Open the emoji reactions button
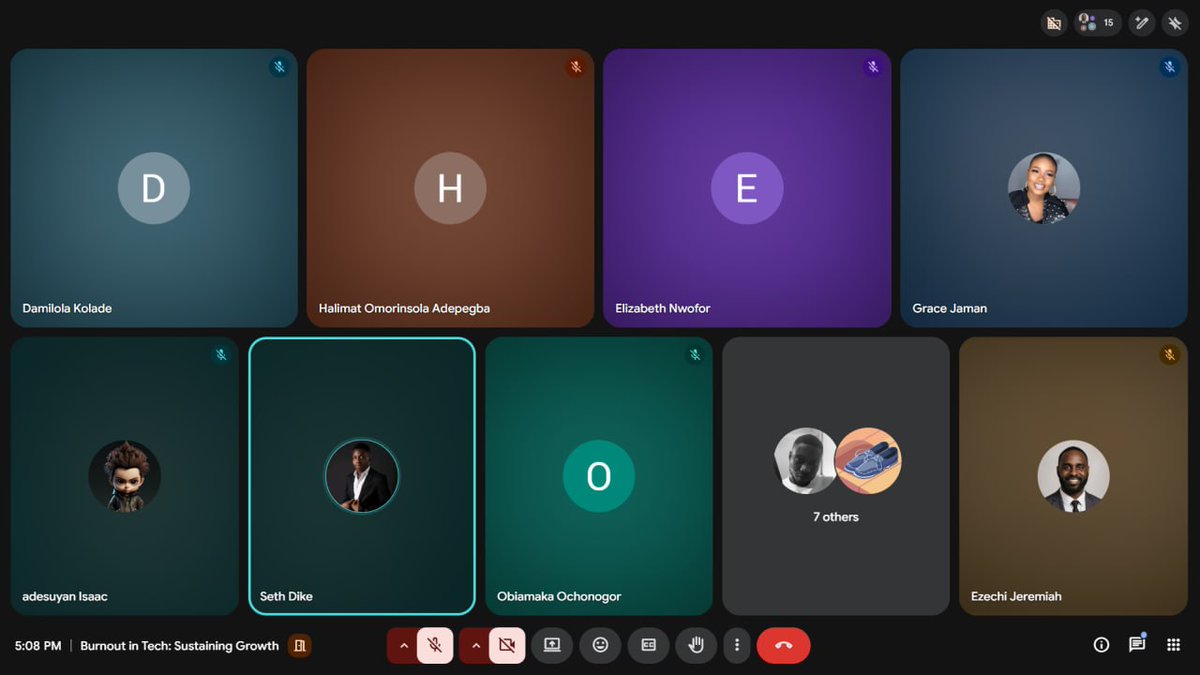 pyautogui.click(x=600, y=646)
